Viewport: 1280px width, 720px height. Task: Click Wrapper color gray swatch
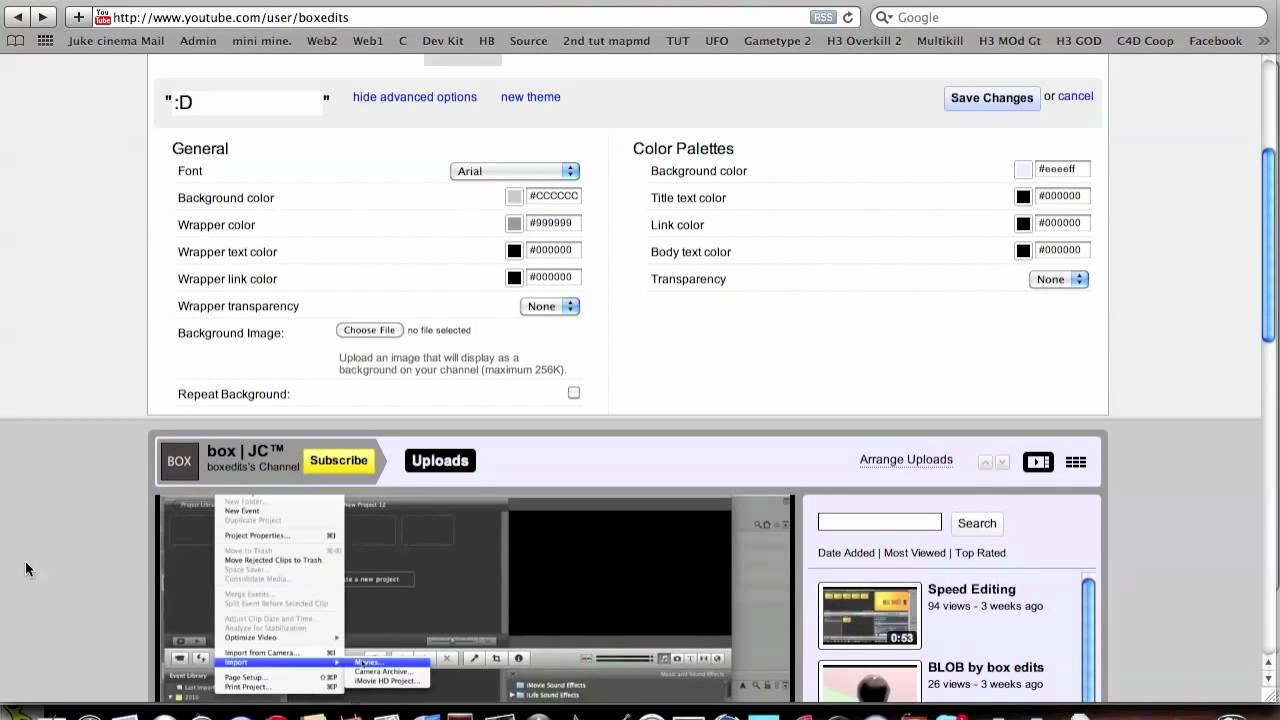point(514,224)
